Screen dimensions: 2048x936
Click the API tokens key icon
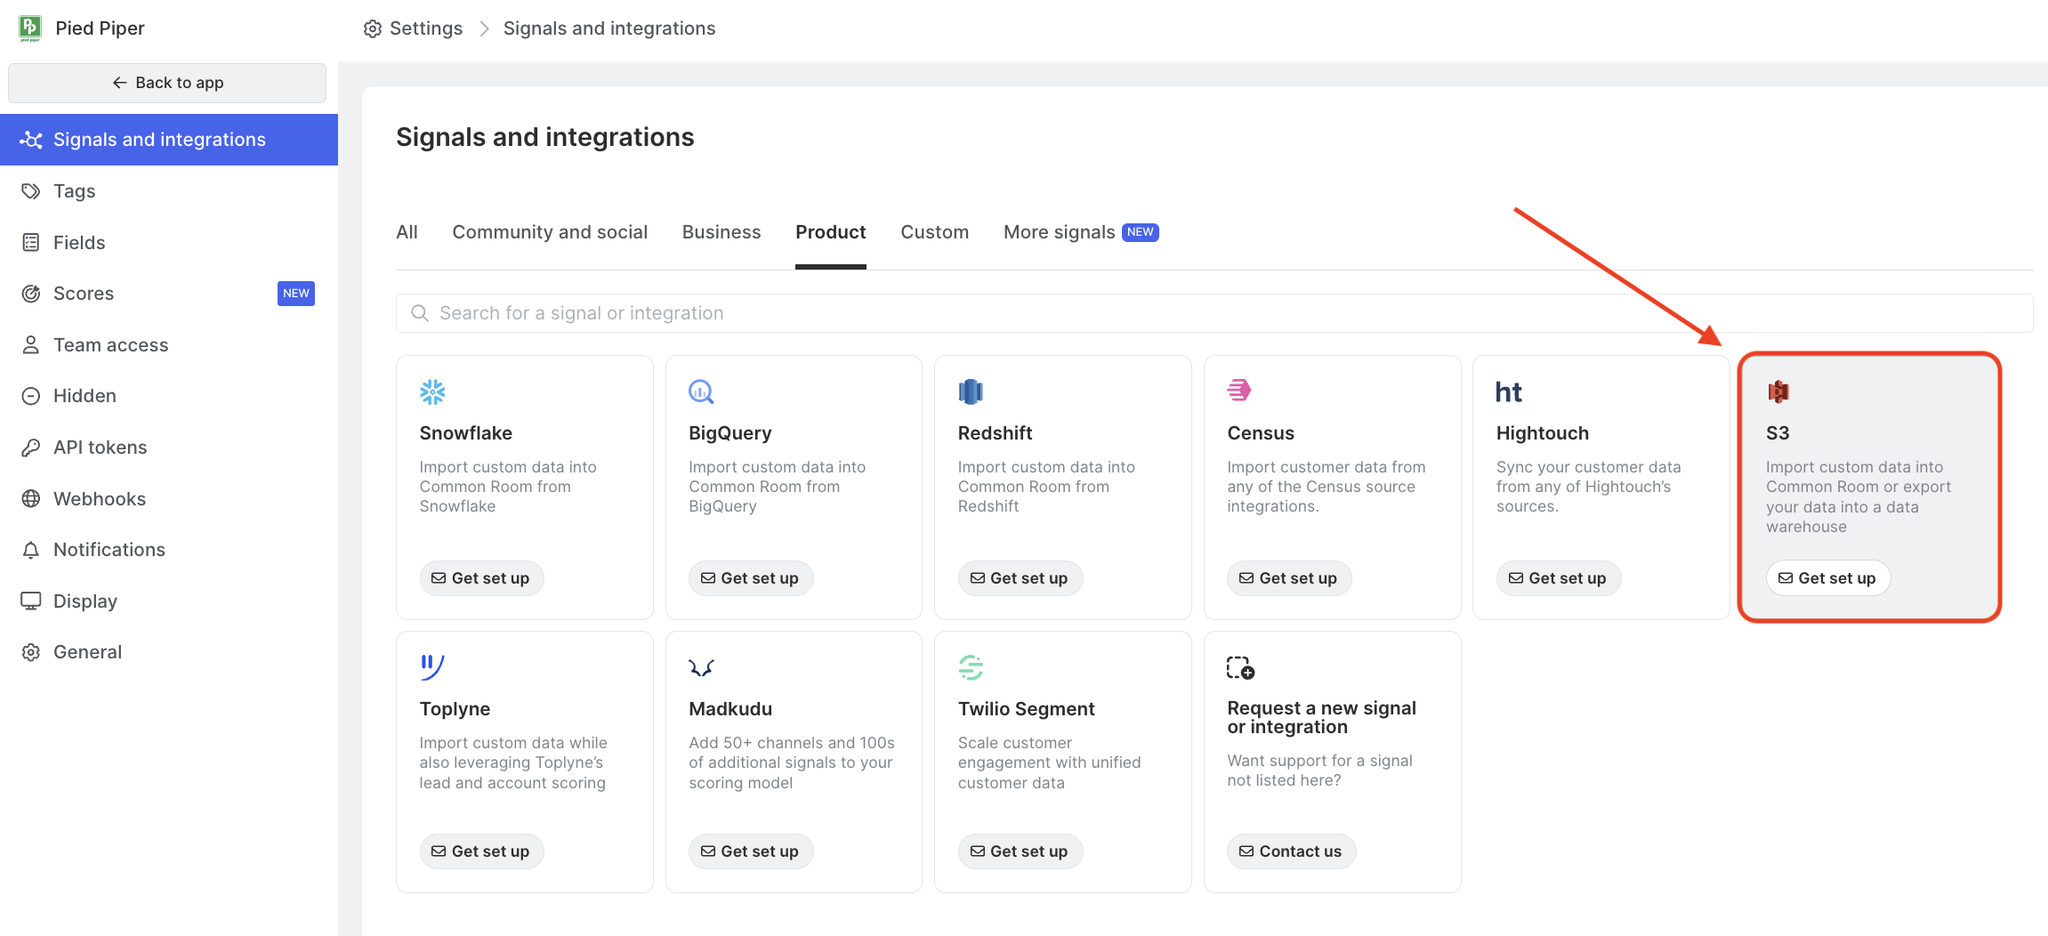(31, 447)
